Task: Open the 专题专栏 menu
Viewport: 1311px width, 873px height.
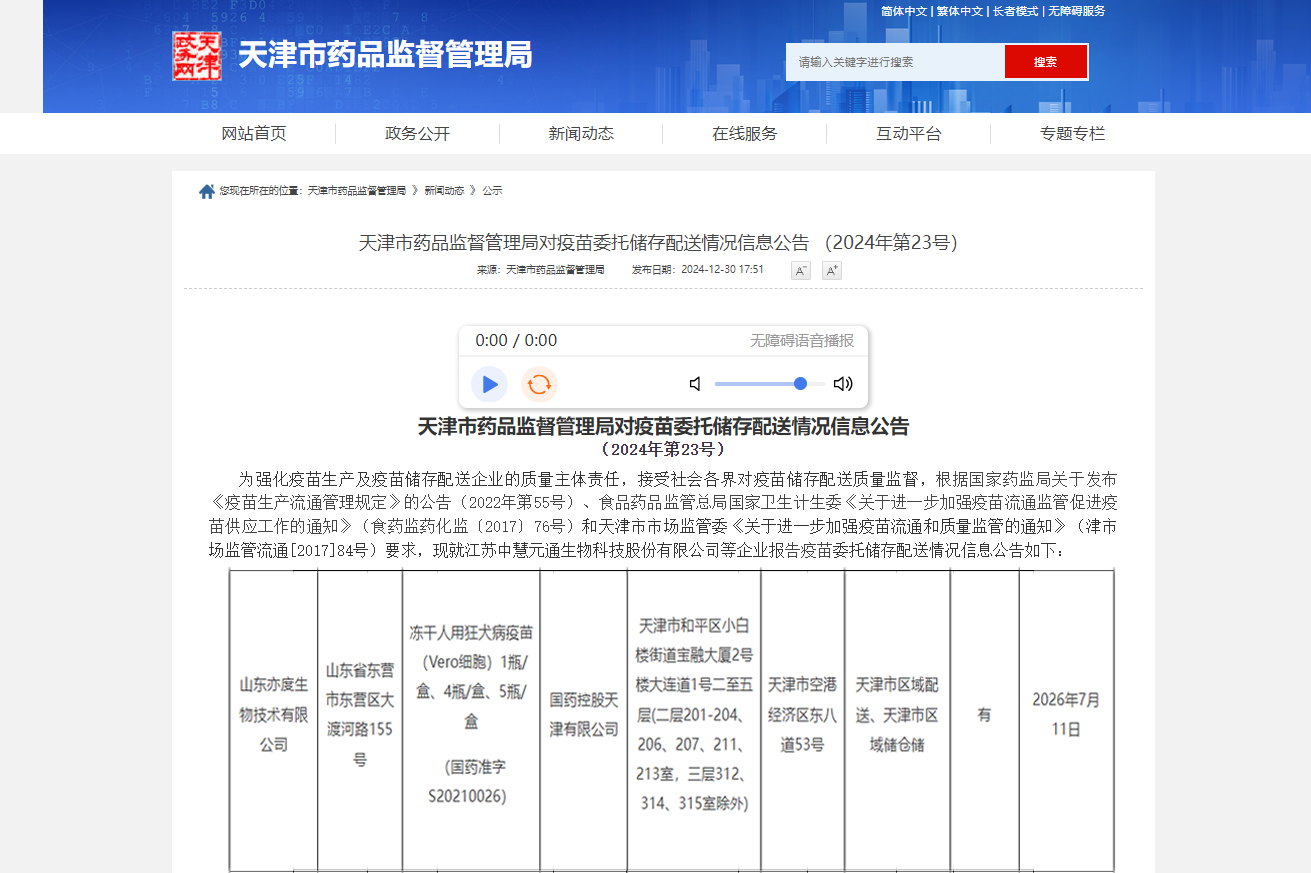Action: pos(1073,134)
